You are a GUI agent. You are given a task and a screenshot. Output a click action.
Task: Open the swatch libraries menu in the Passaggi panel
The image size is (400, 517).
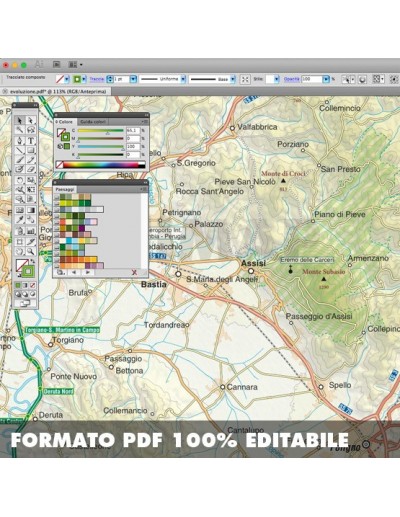coord(60,272)
